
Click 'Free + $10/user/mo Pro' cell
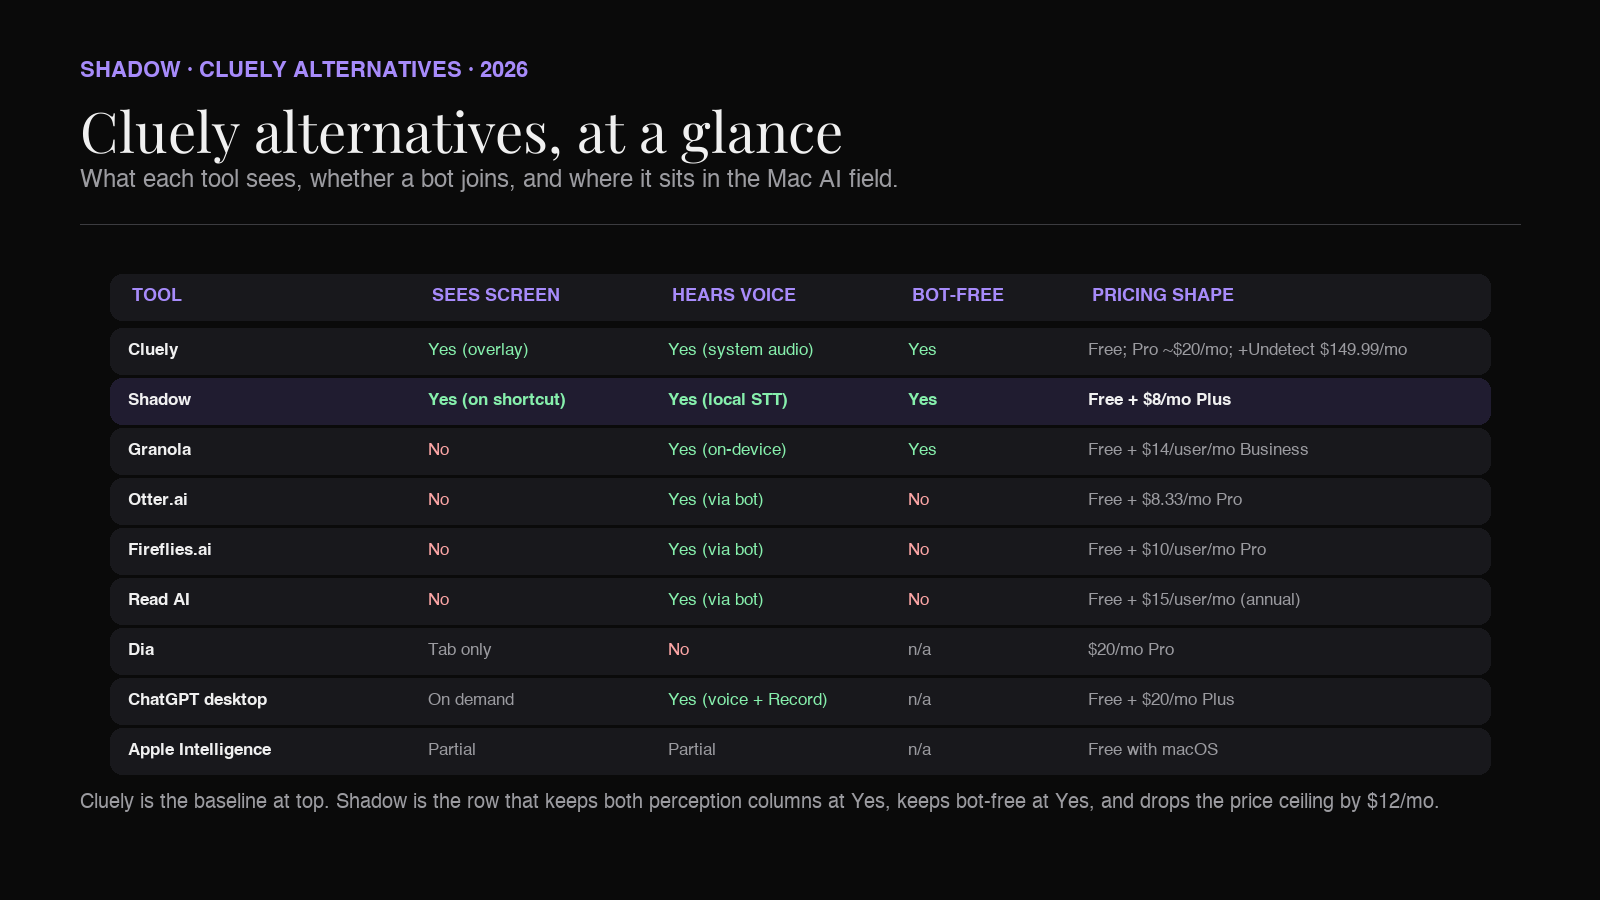(x=1177, y=550)
